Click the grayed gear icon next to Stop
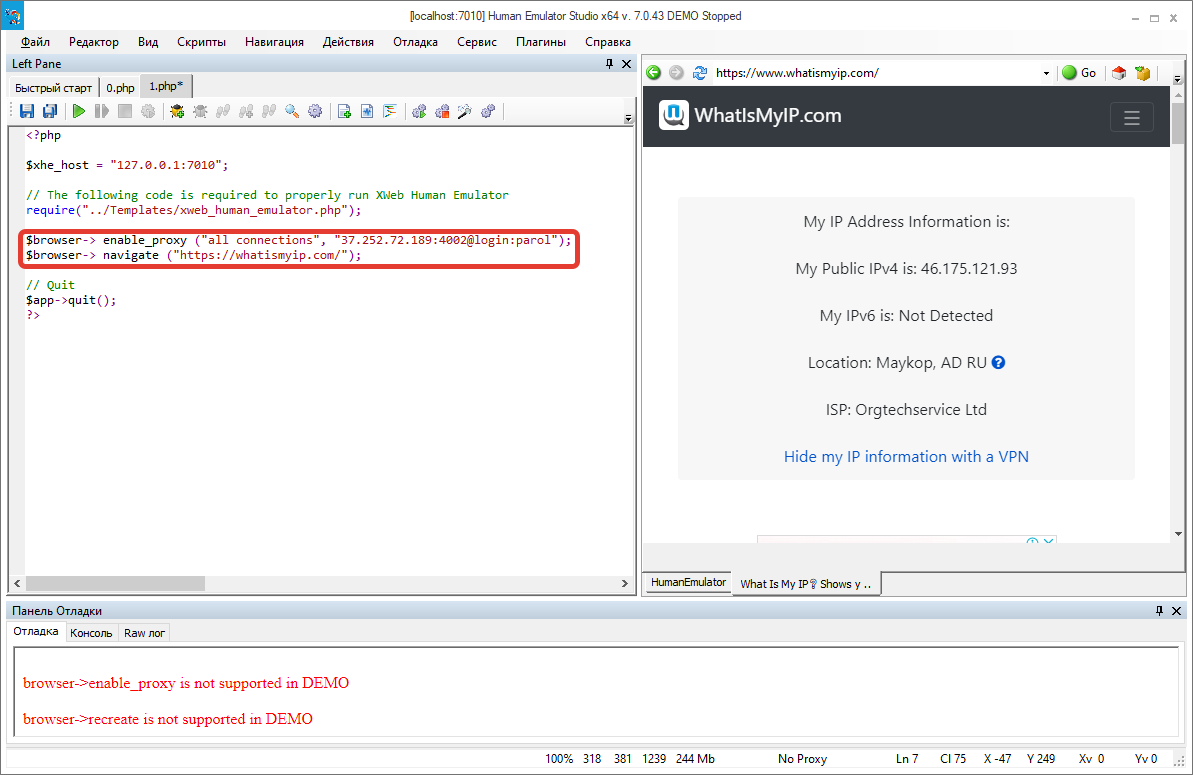Viewport: 1193px width, 775px height. [x=148, y=111]
